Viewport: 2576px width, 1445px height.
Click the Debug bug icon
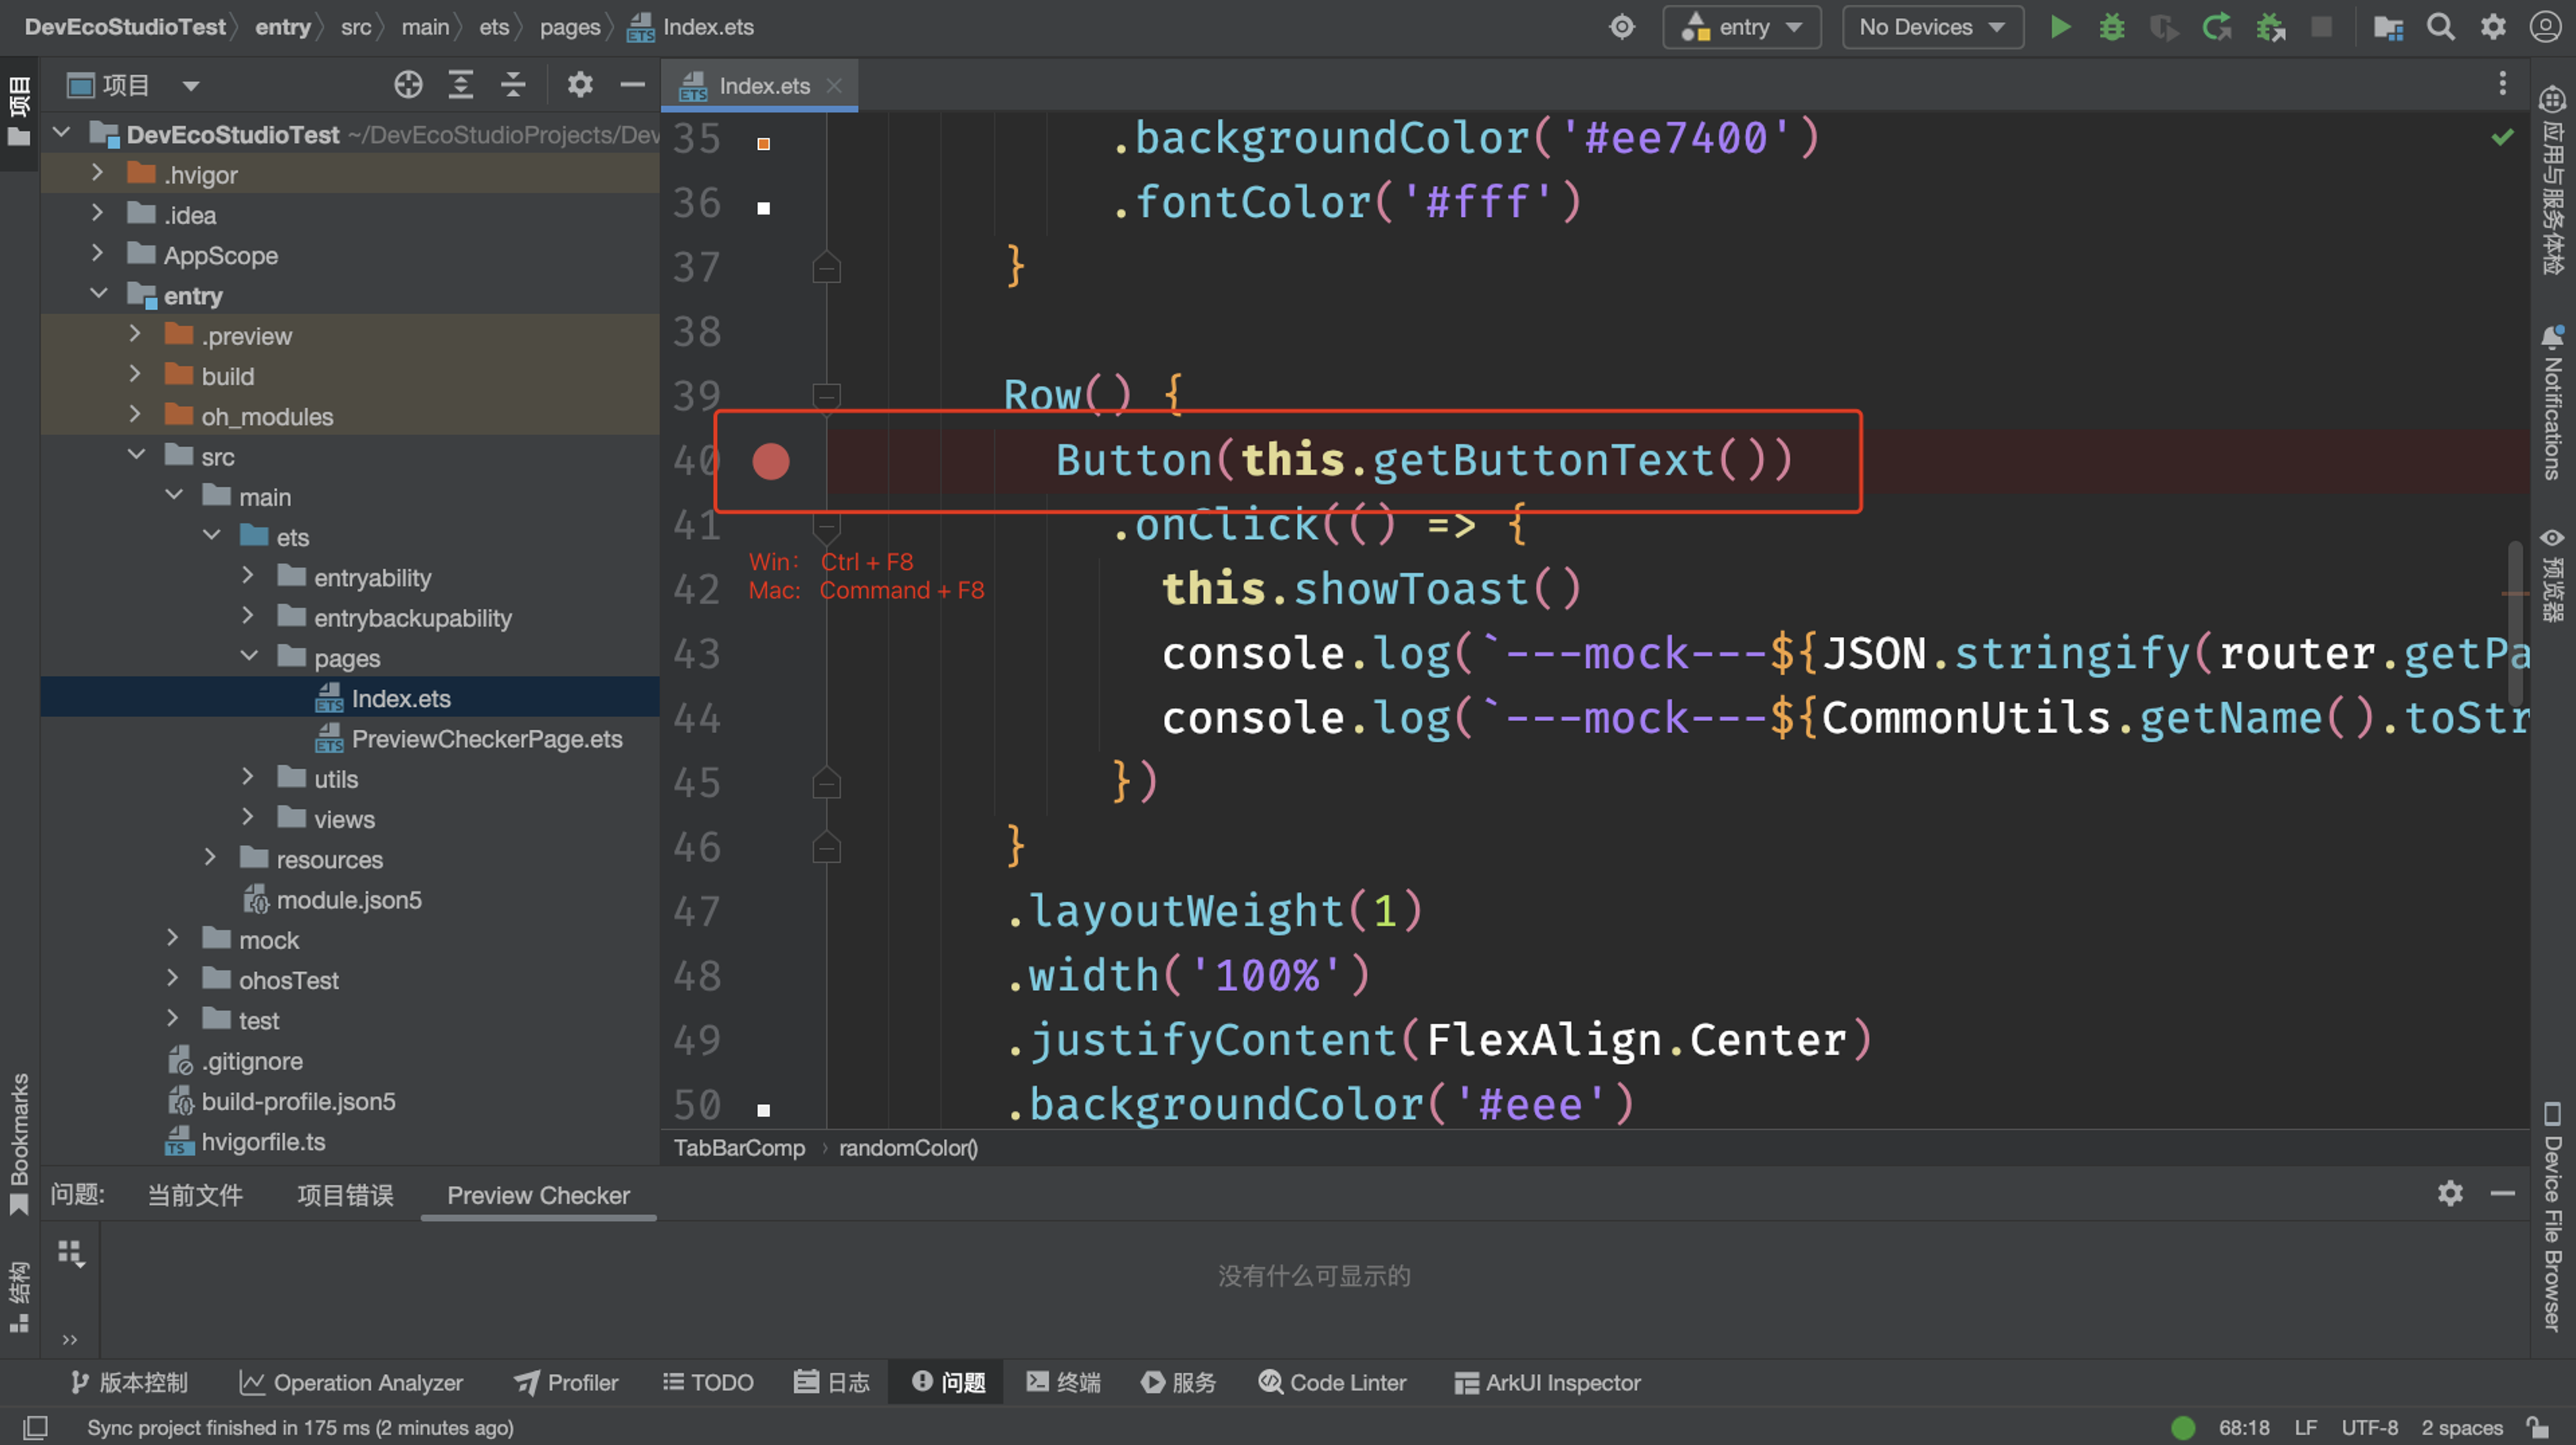tap(2111, 27)
